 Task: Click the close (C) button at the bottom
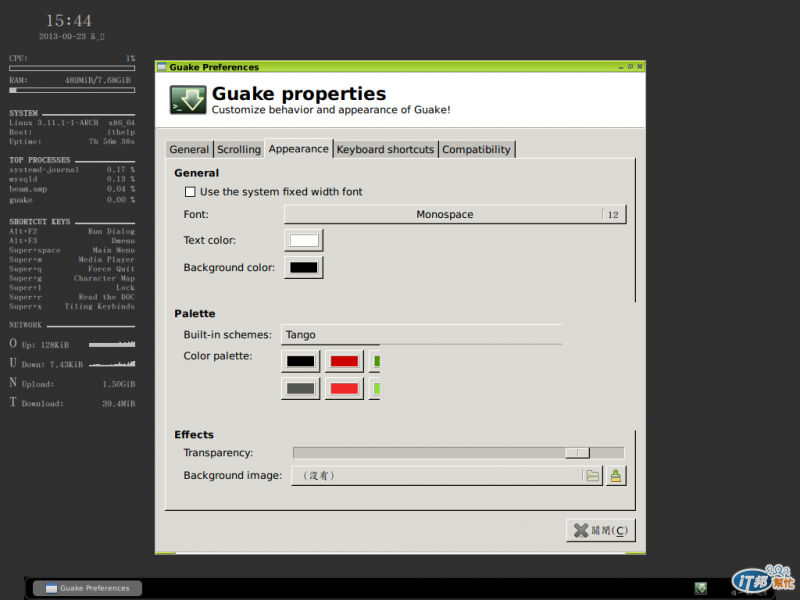[x=601, y=531]
